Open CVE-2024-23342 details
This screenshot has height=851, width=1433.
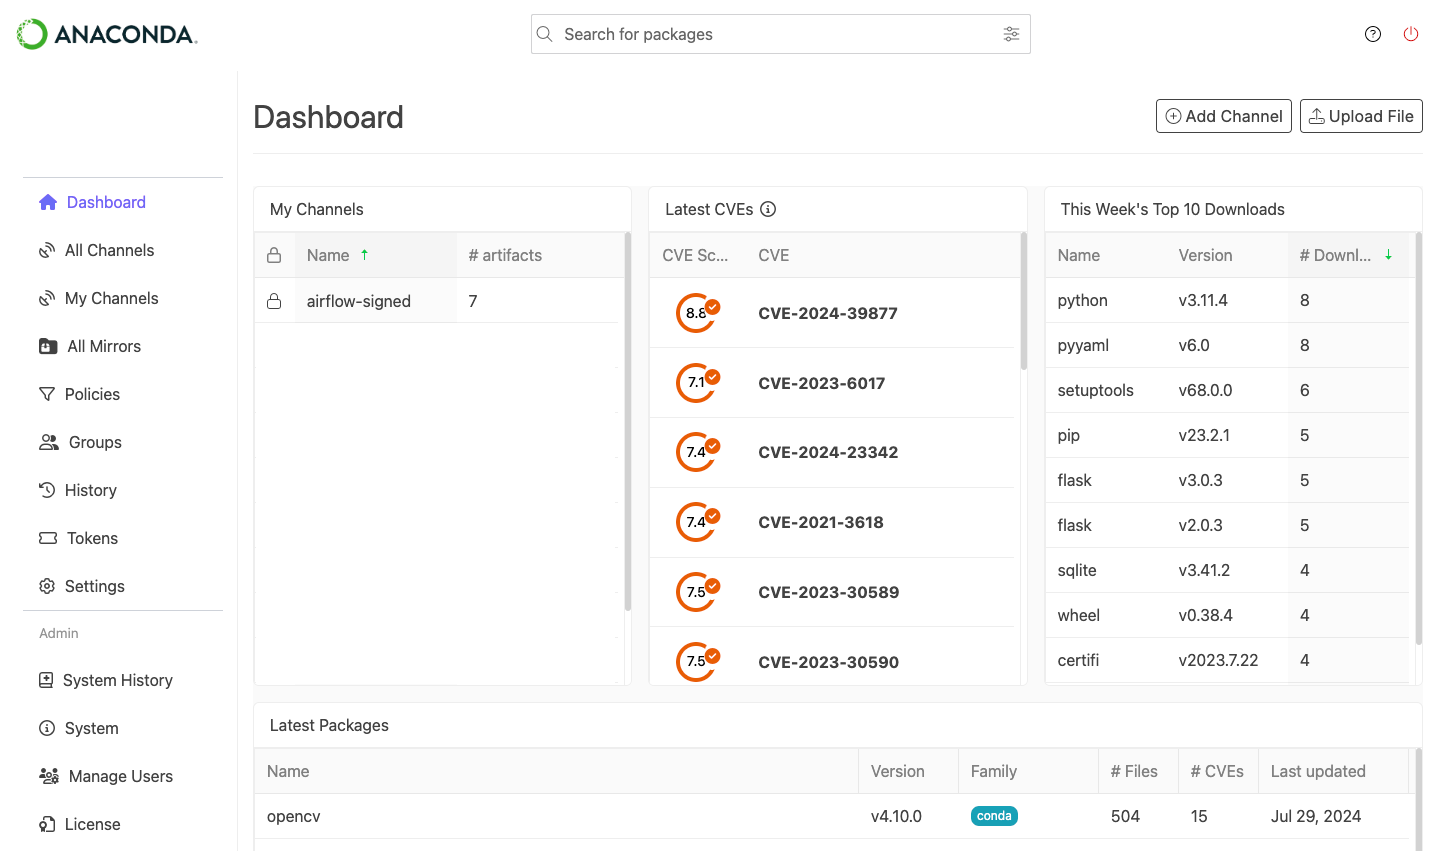point(828,452)
